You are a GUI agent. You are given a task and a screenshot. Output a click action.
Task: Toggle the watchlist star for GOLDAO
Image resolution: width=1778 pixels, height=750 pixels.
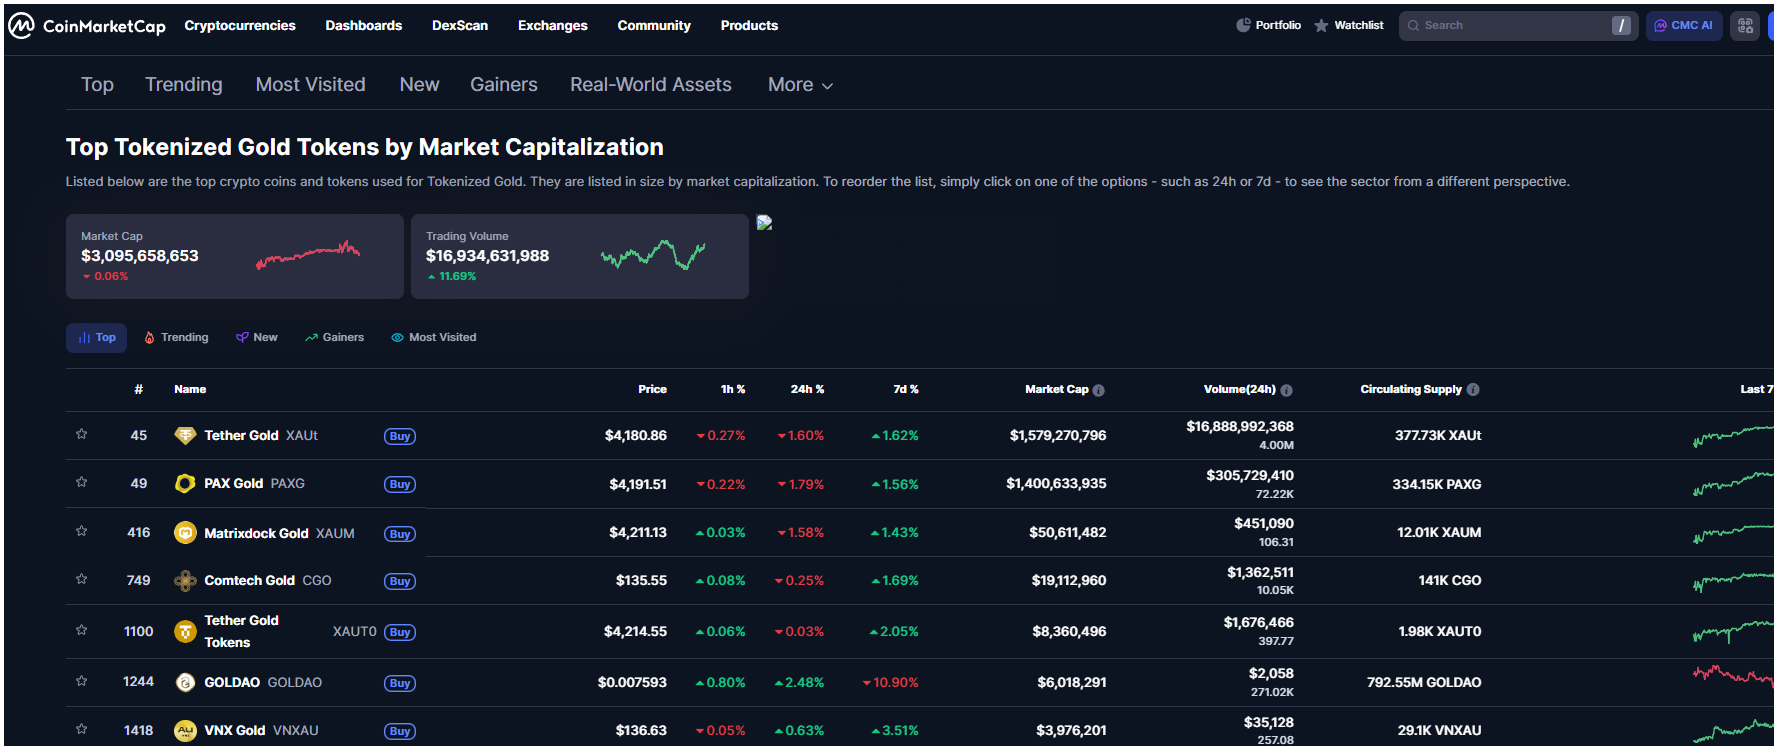(x=82, y=681)
